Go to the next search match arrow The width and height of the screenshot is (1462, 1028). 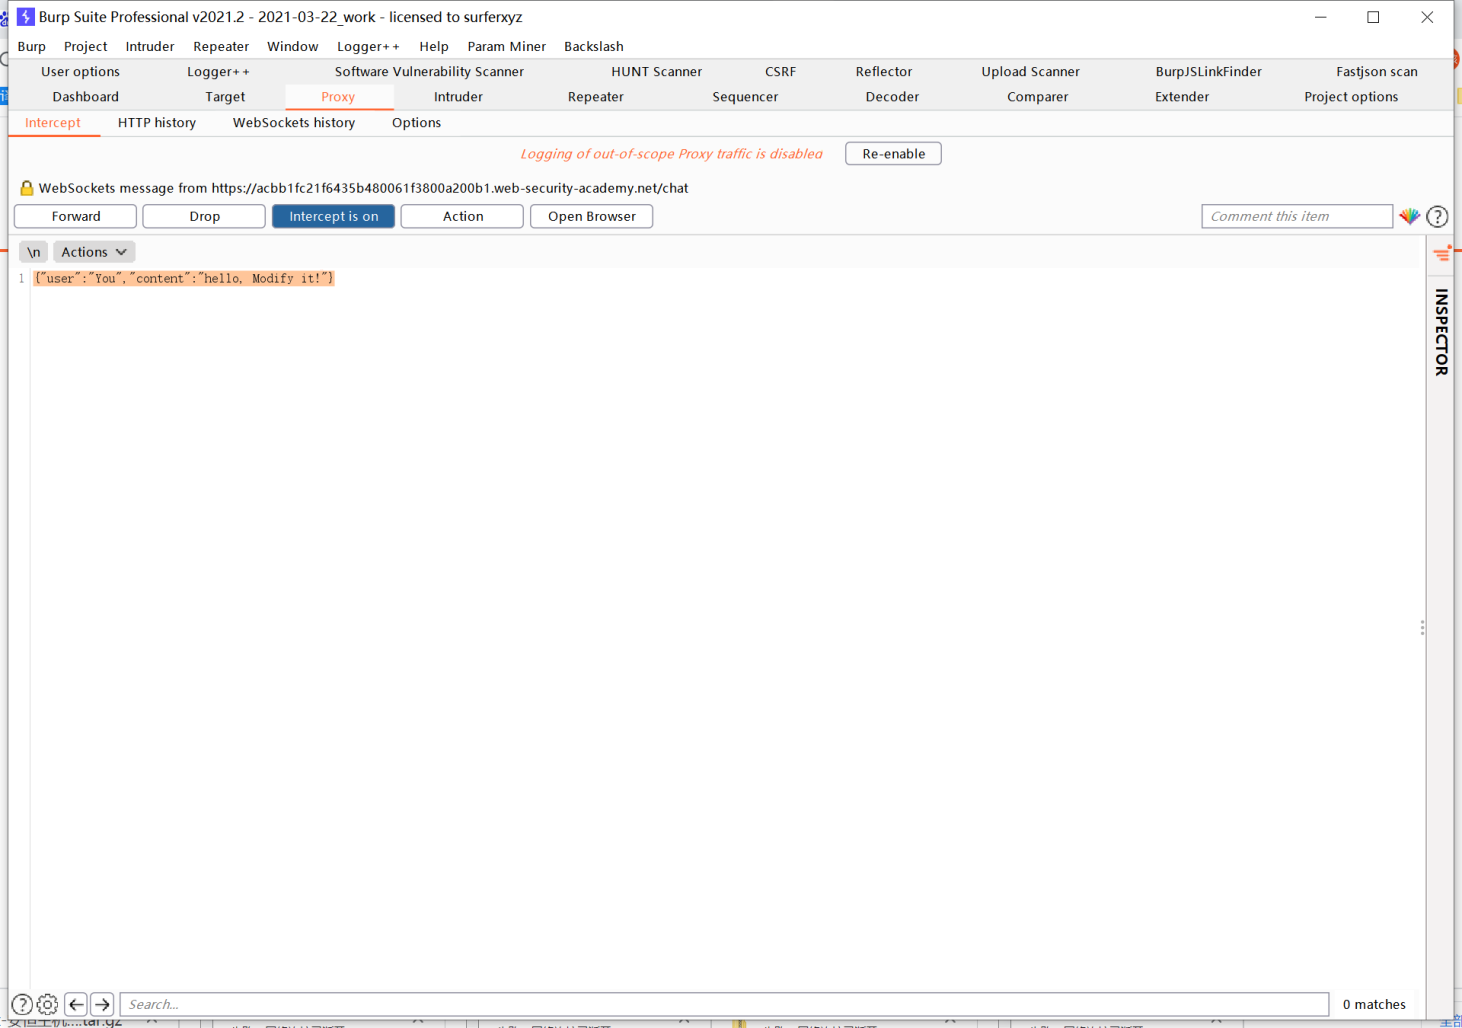point(102,1004)
